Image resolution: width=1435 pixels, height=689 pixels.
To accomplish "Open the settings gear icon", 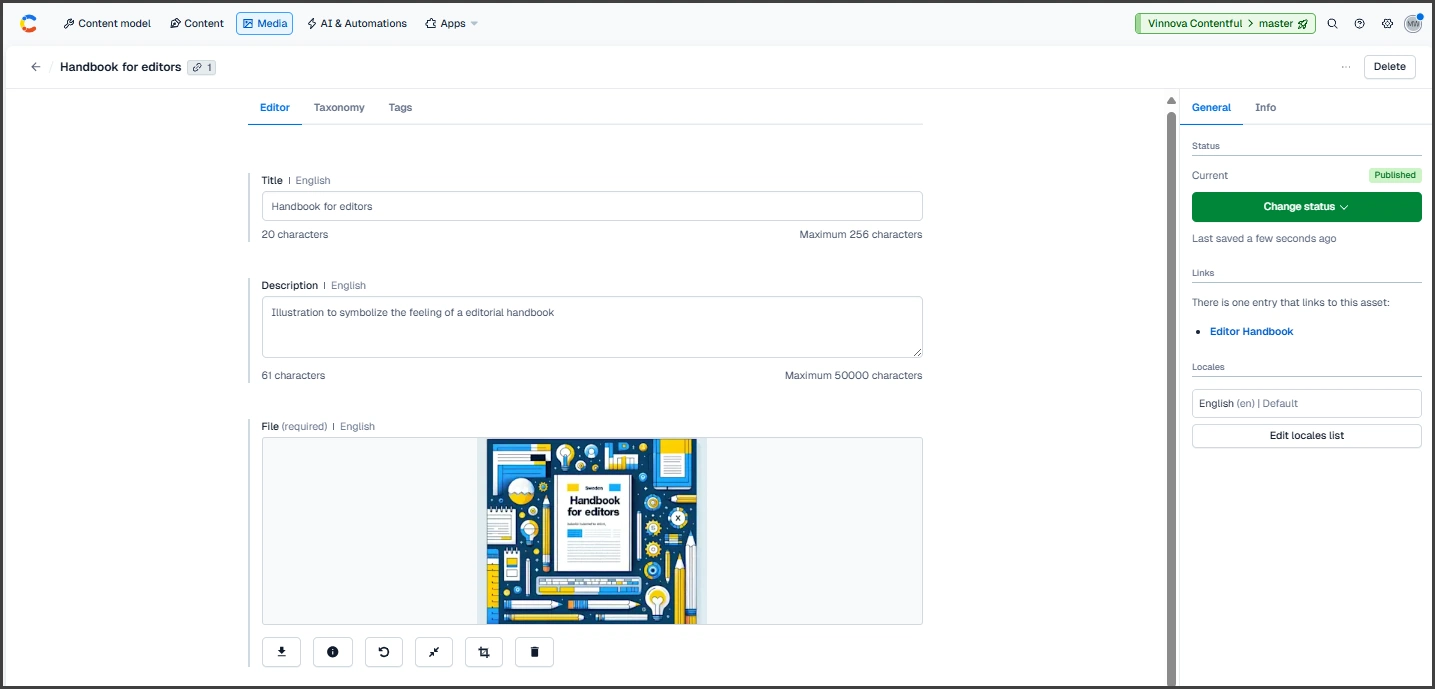I will (1387, 23).
